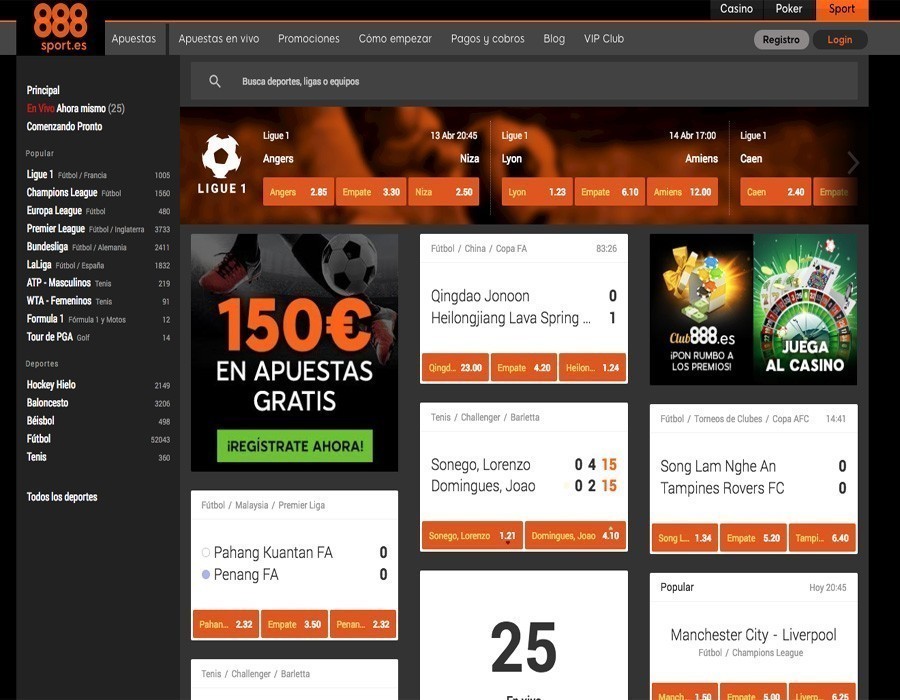Open WTA - Femeninos tennis

[x=98, y=301]
